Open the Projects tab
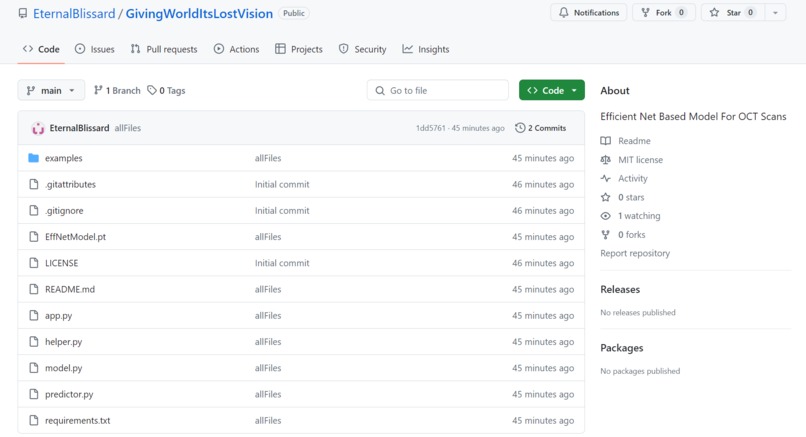This screenshot has height=437, width=806. (299, 49)
